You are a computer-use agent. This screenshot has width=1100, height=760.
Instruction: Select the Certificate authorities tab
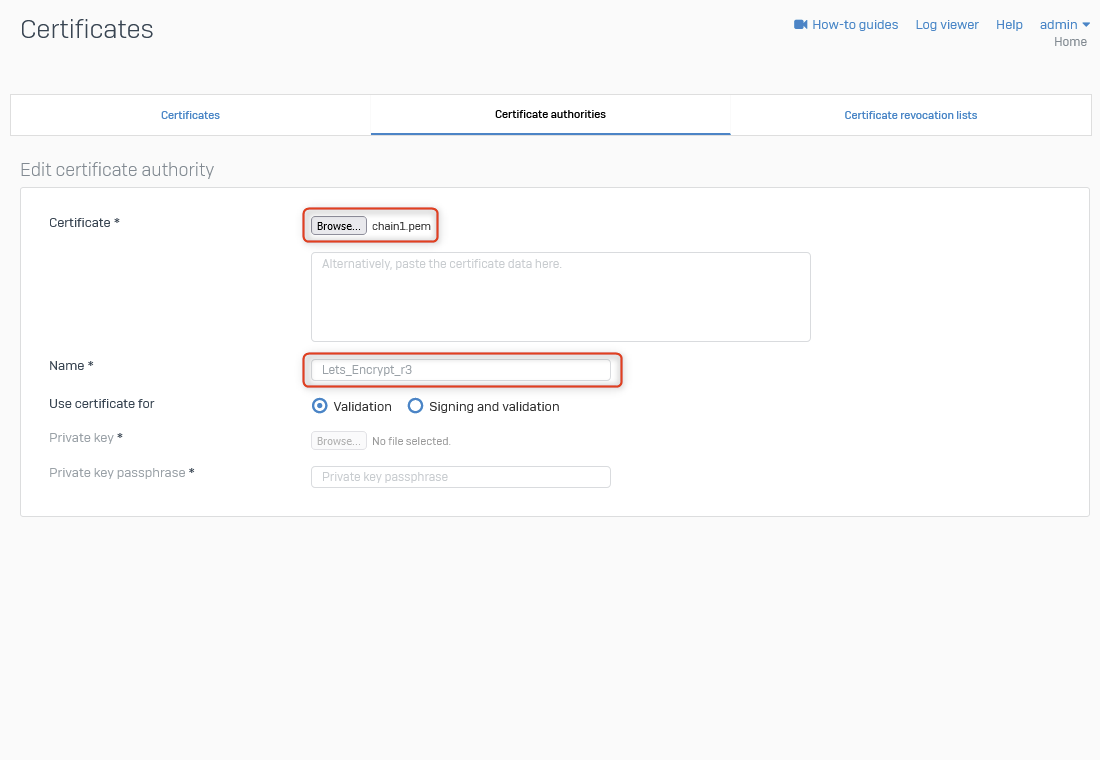coord(550,115)
